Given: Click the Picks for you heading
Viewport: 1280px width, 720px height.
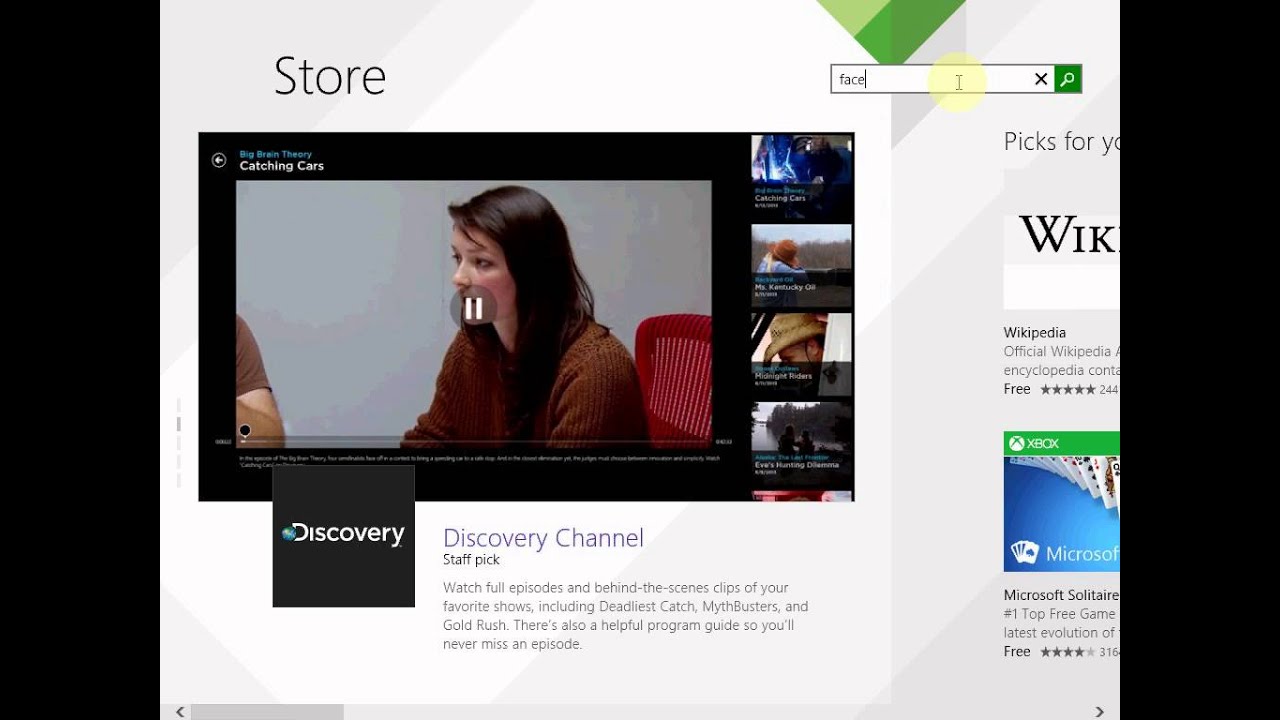Looking at the screenshot, I should pos(1061,142).
